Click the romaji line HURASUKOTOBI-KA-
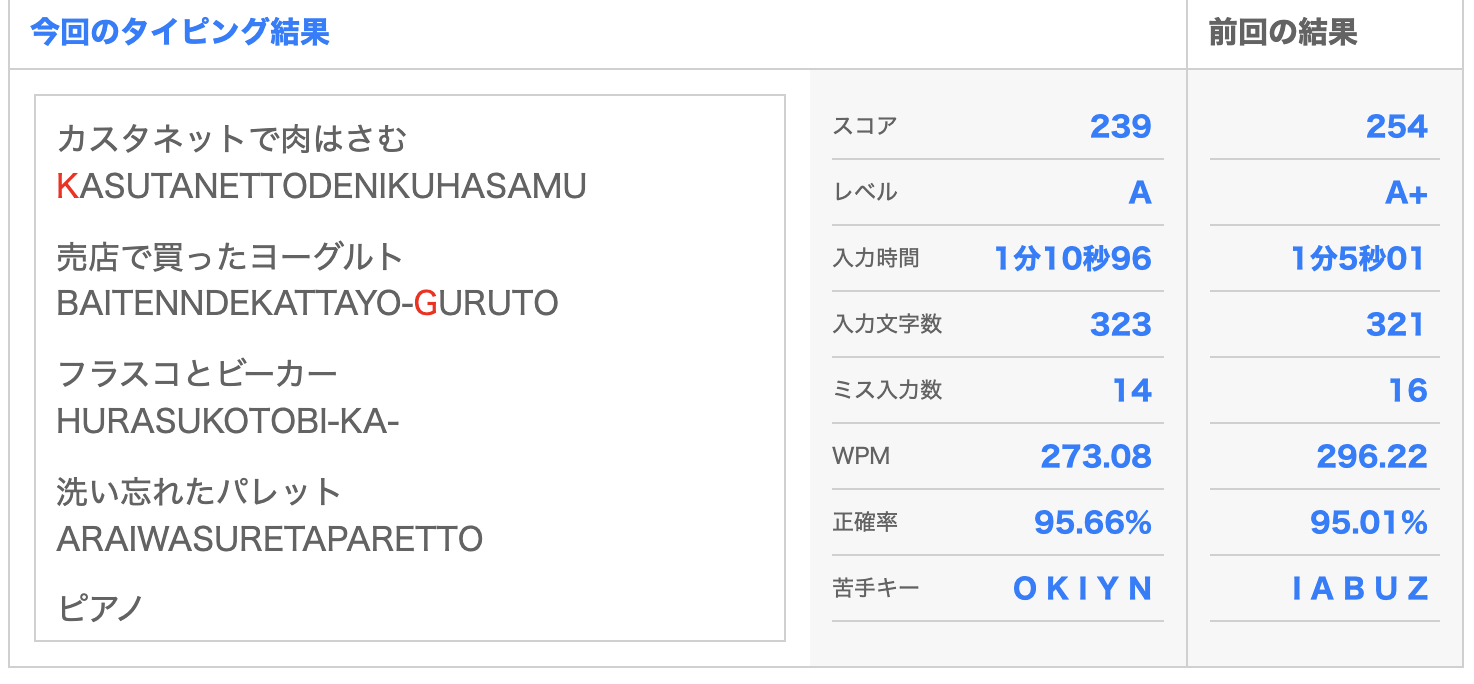The height and width of the screenshot is (684, 1474). coord(228,422)
